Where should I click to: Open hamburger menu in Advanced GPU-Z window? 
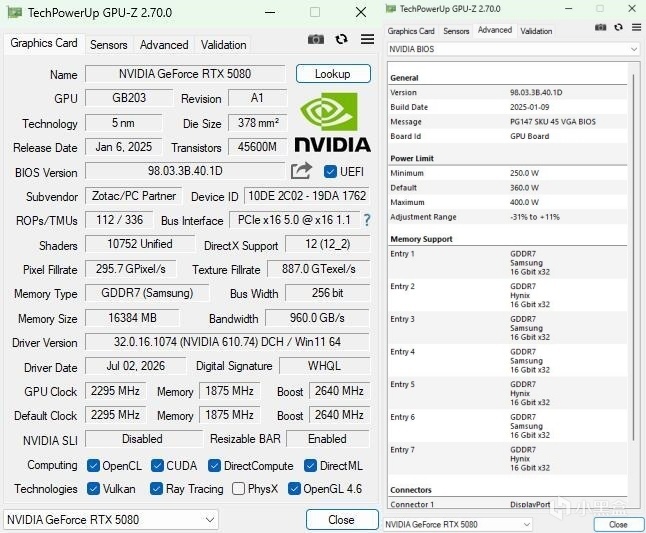tap(636, 27)
